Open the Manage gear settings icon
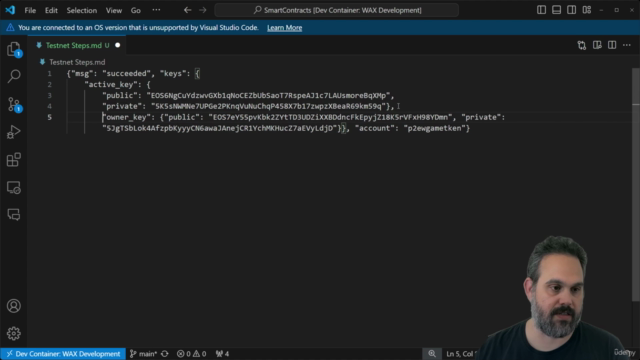Screen dimensions: 640x360 tap(14, 333)
